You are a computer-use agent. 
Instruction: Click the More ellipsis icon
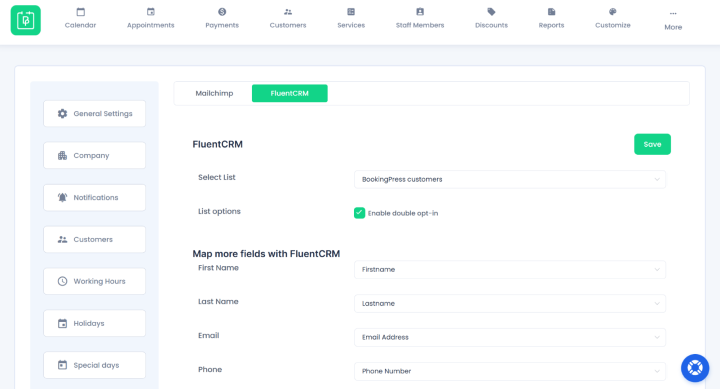[673, 13]
